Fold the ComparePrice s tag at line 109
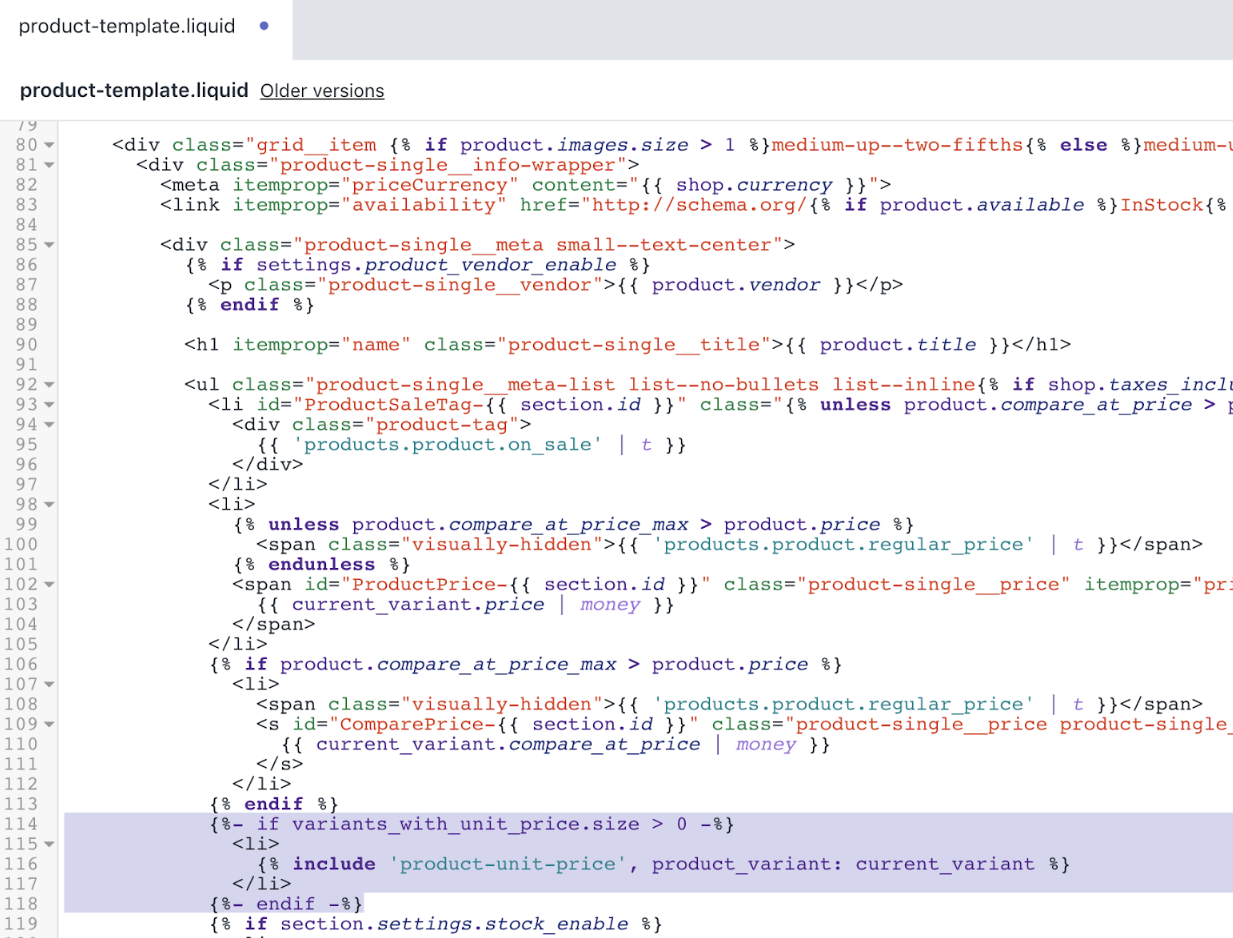Image resolution: width=1233 pixels, height=938 pixels. (49, 724)
